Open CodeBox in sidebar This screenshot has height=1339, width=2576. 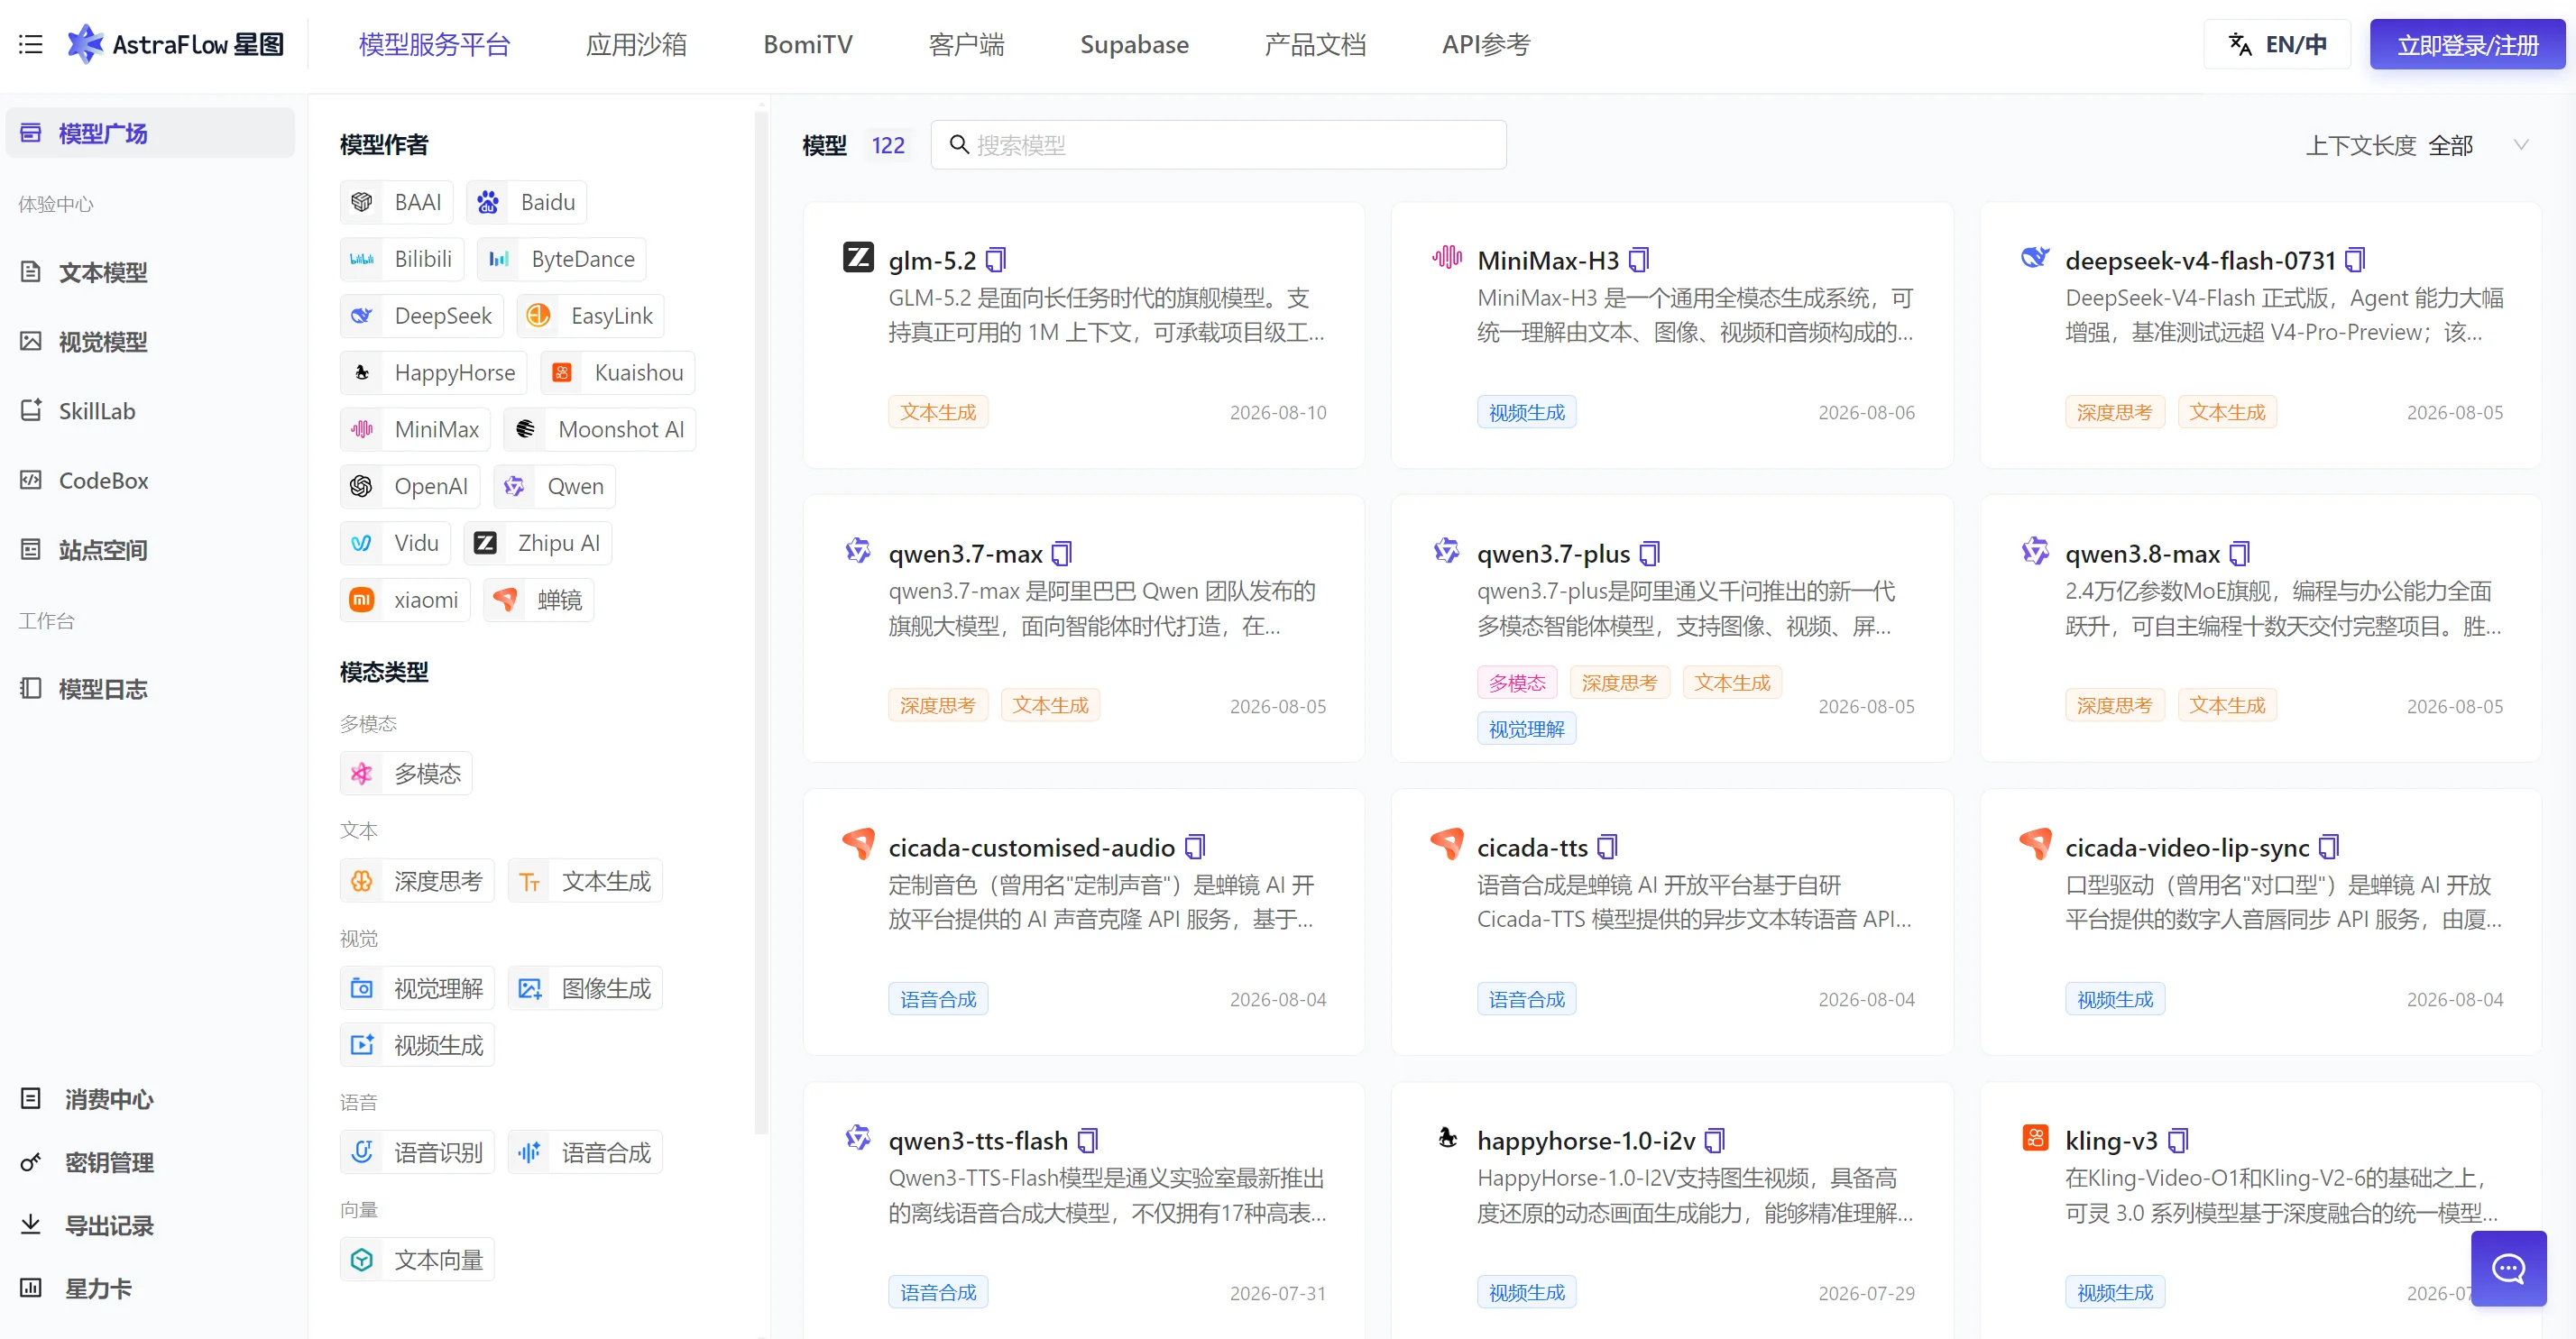(x=150, y=480)
